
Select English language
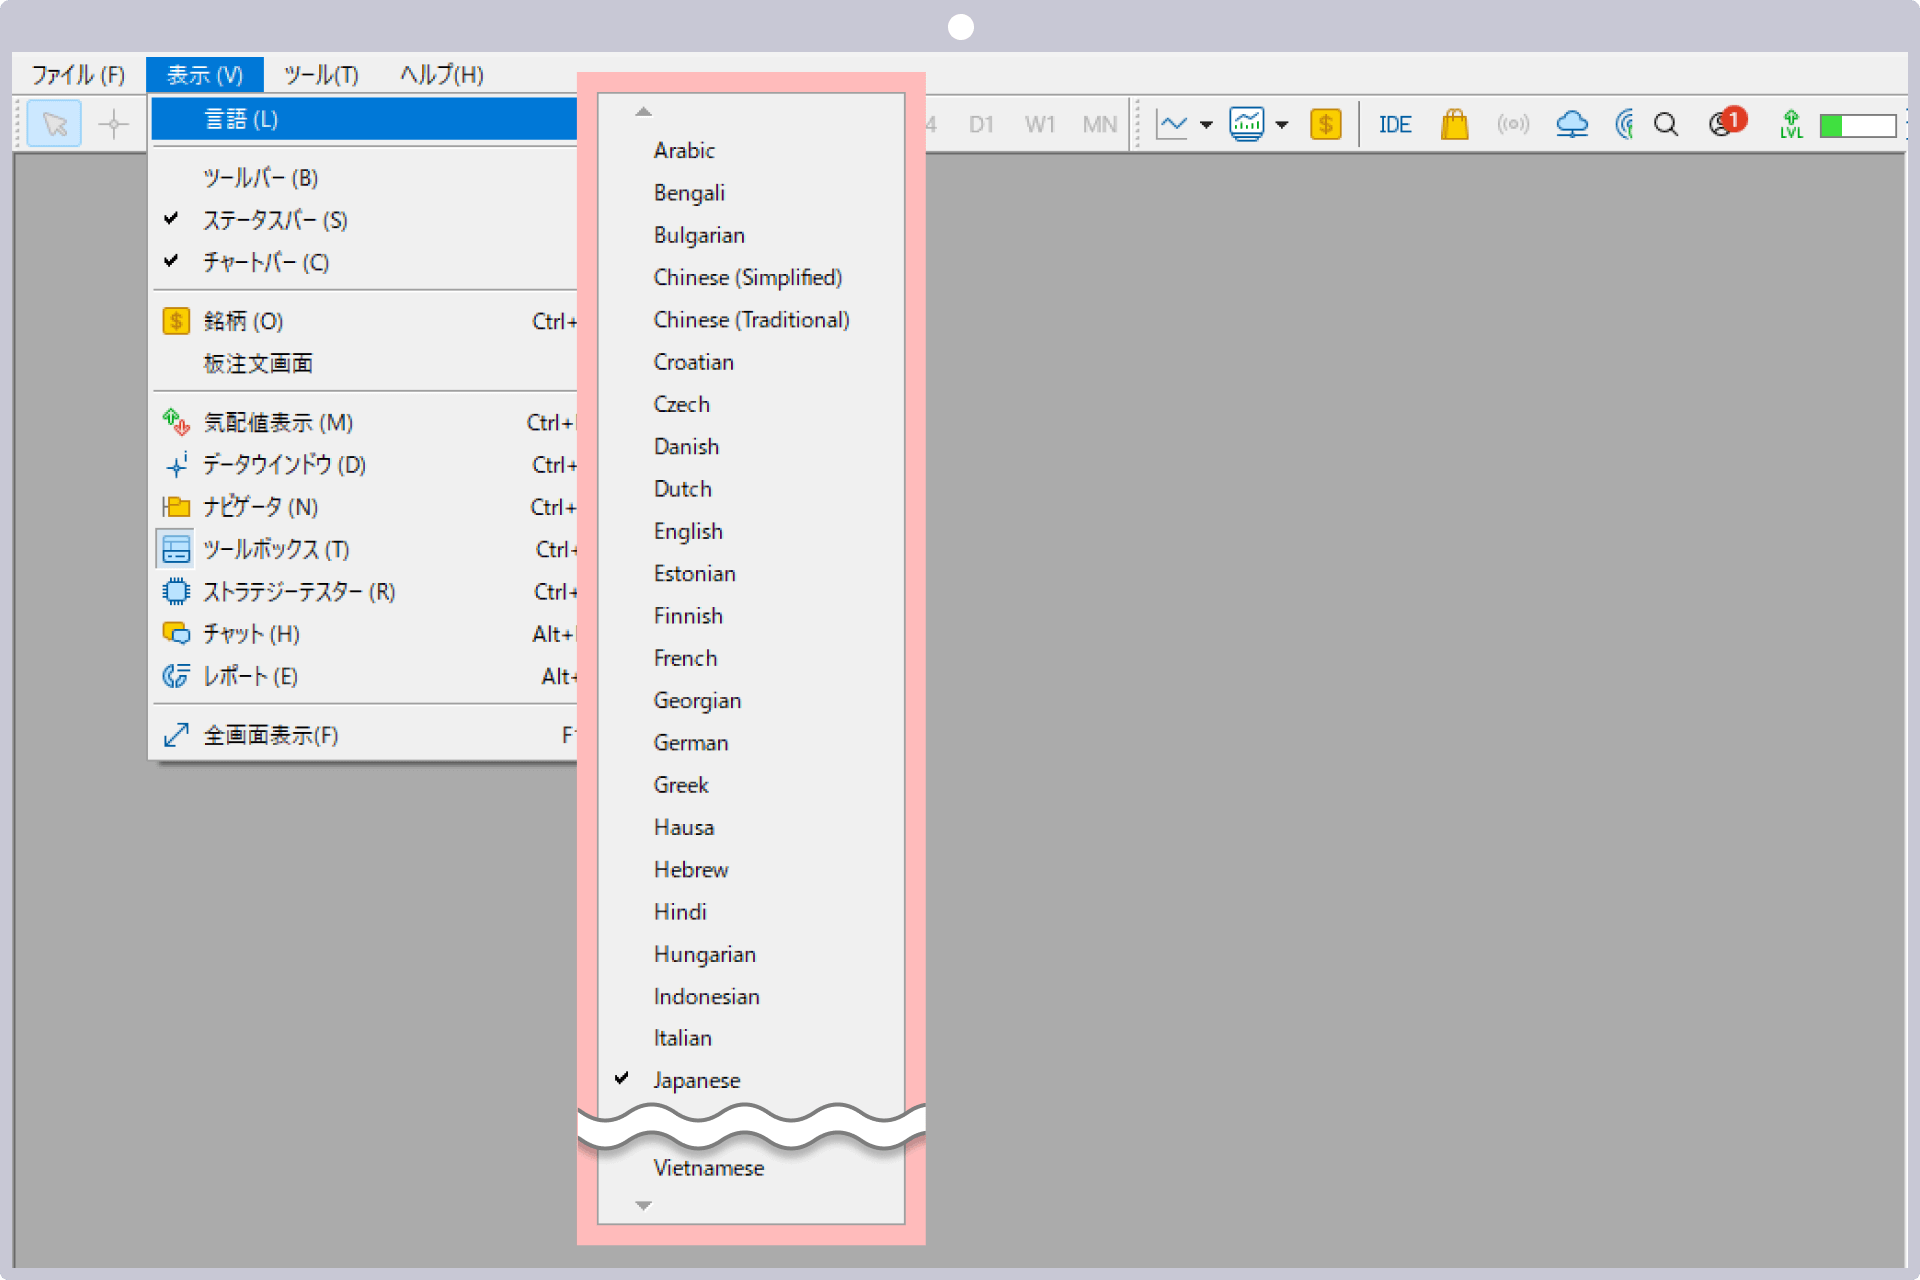click(751, 531)
